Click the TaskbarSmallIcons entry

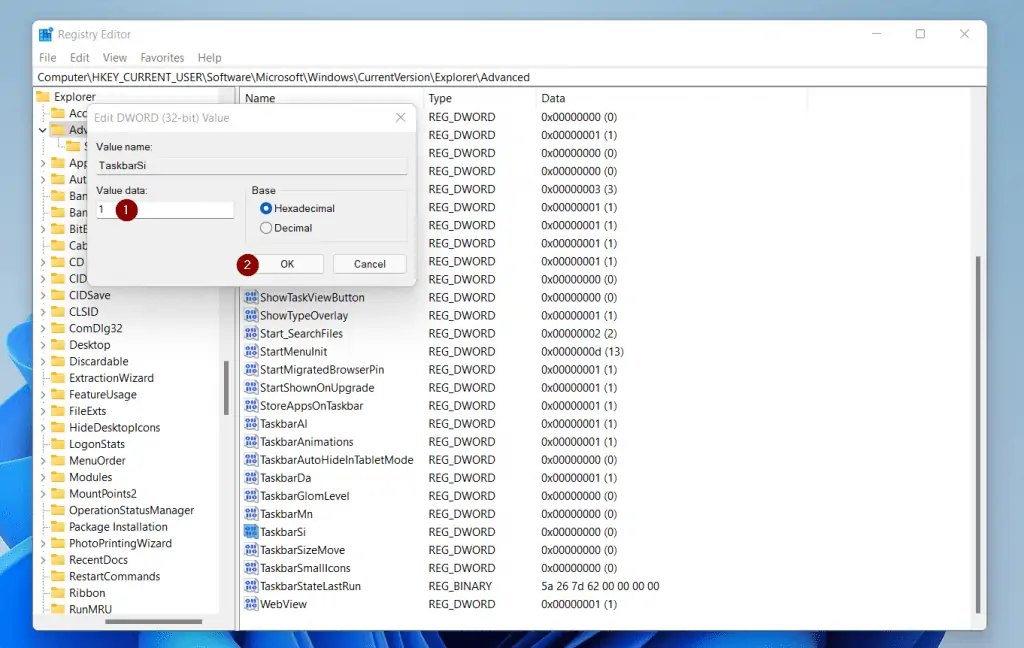click(x=306, y=568)
